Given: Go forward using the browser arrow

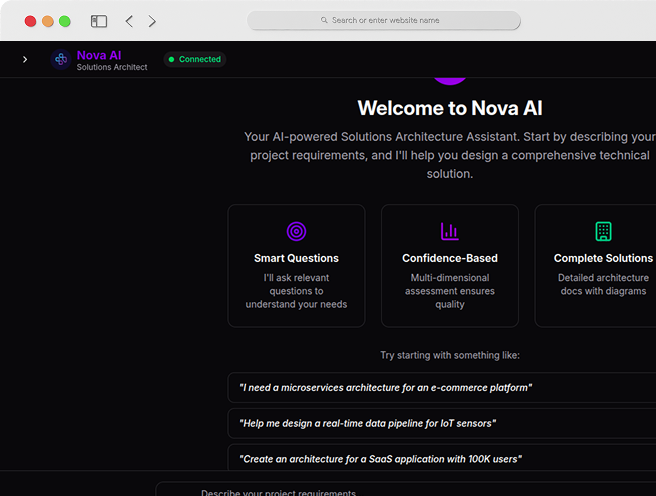Looking at the screenshot, I should coord(152,21).
